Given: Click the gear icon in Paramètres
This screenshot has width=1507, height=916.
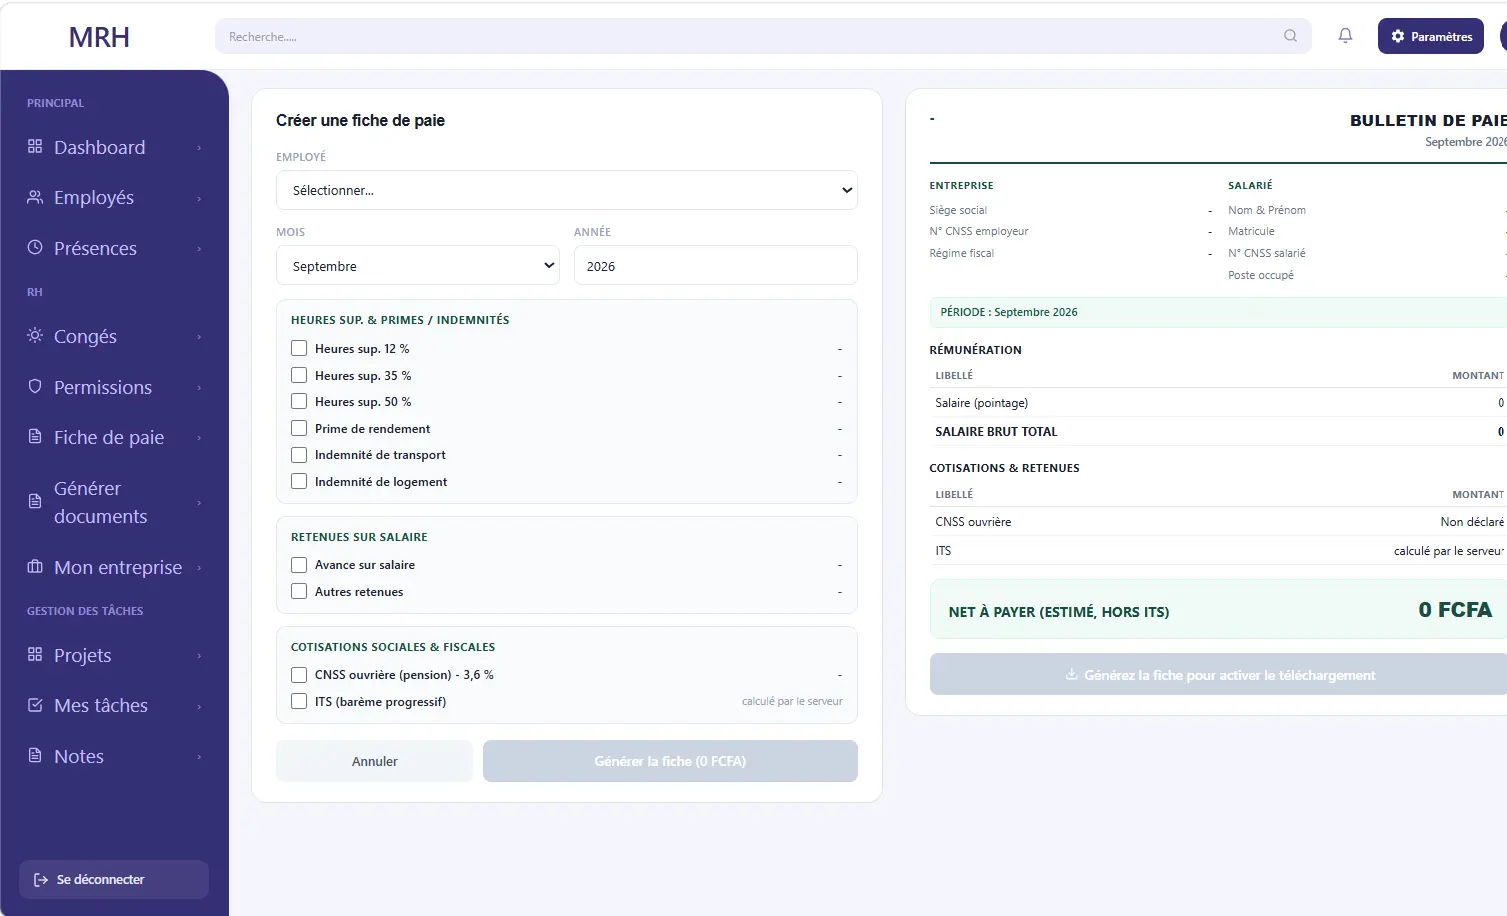Looking at the screenshot, I should coord(1398,36).
